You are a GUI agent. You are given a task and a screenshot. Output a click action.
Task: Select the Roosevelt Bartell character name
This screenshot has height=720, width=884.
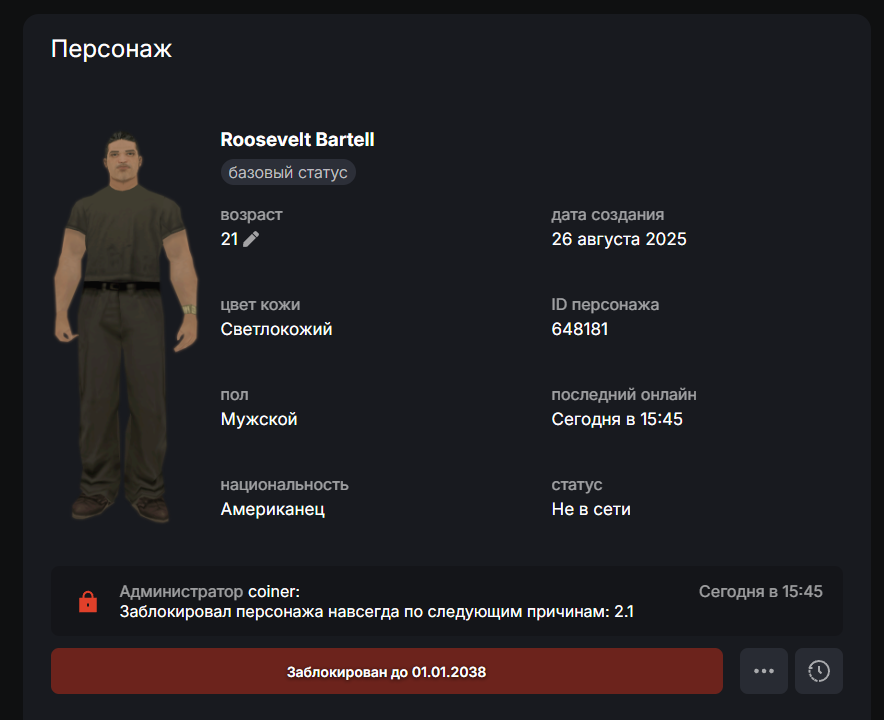click(297, 139)
